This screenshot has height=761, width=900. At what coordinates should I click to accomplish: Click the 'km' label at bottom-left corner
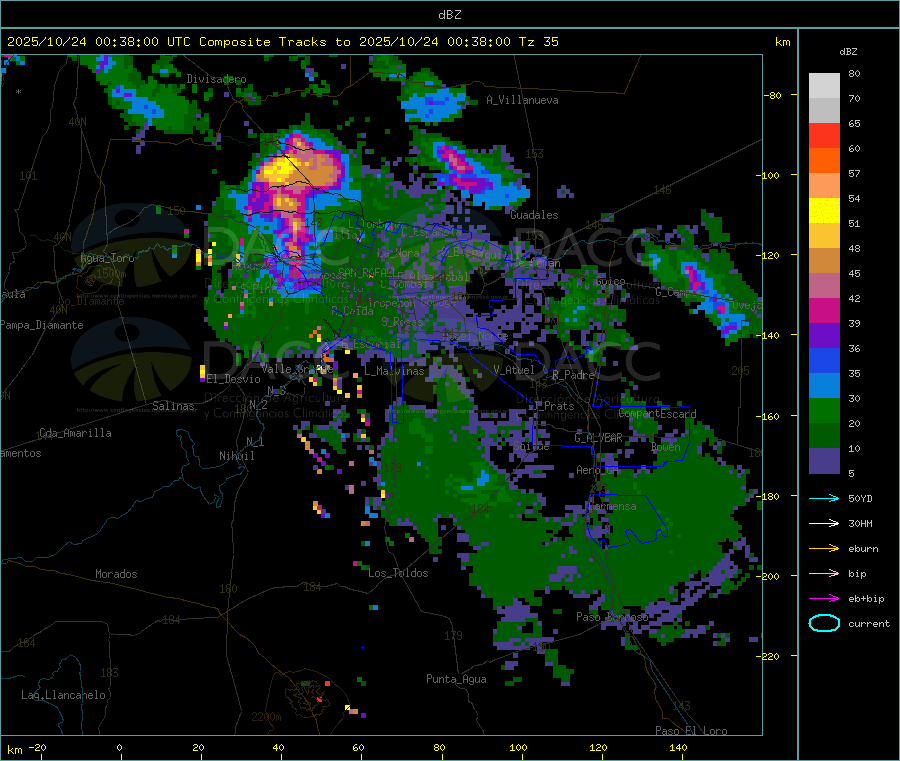coord(14,750)
